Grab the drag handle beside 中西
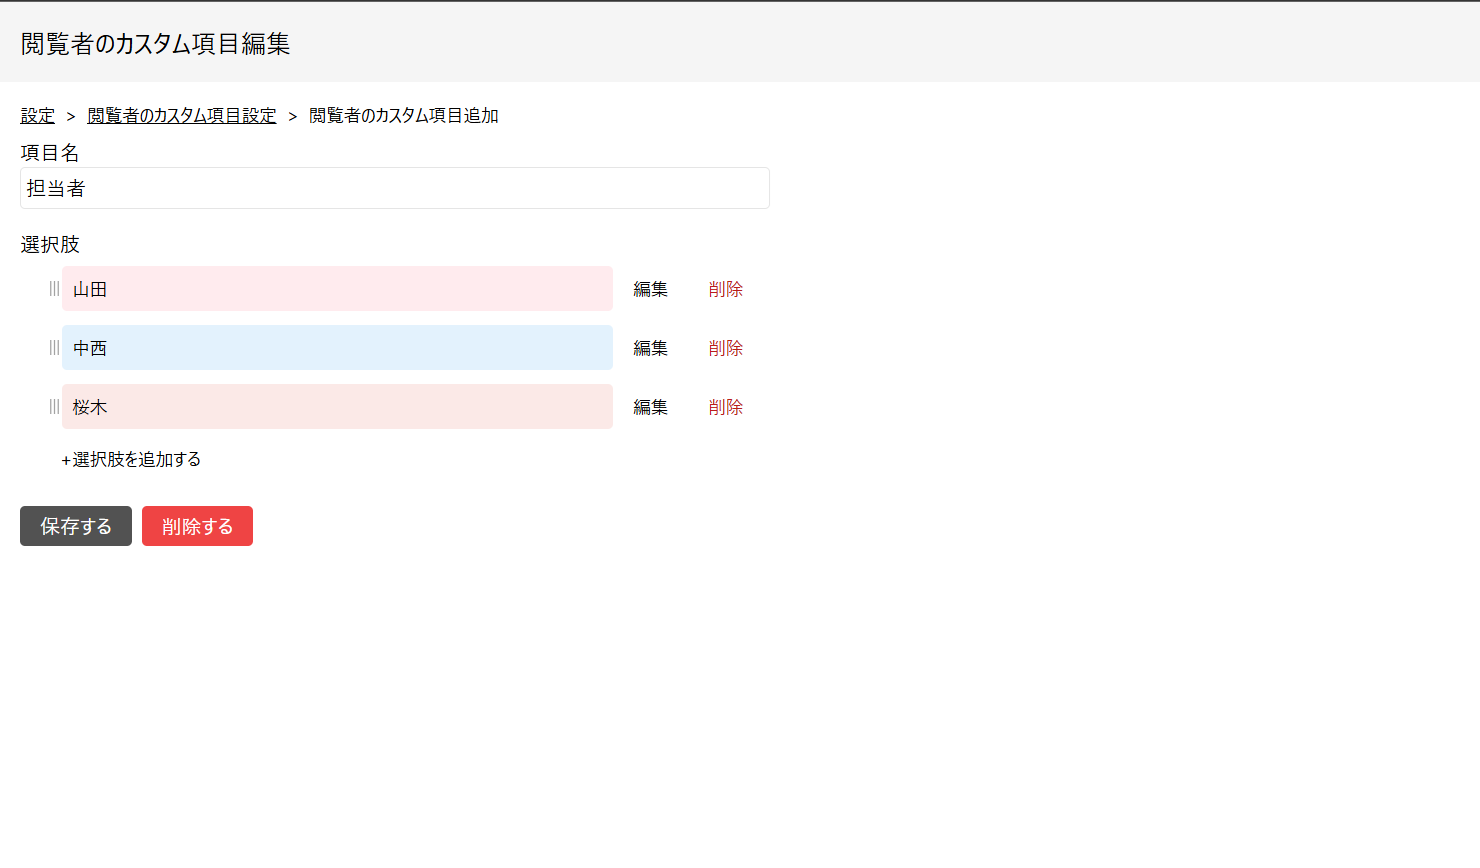Viewport: 1480px width, 868px height. tap(54, 348)
